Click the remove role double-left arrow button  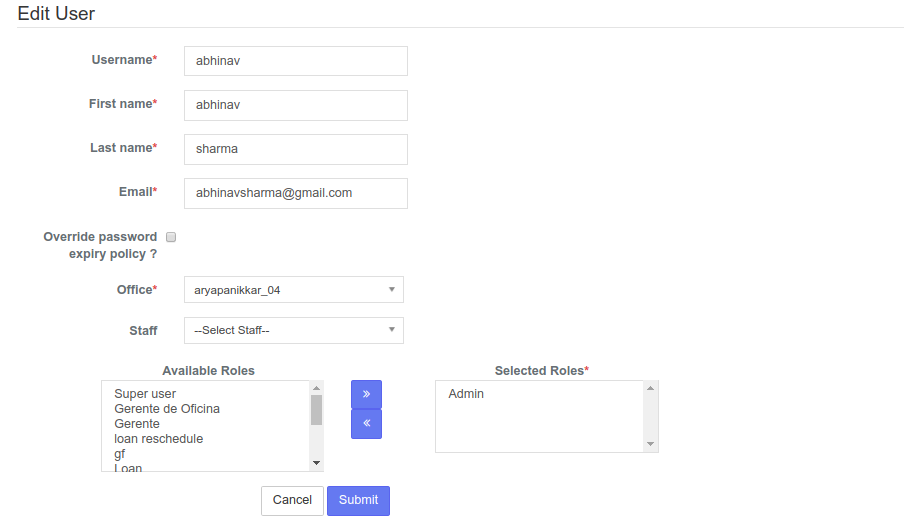coord(366,424)
